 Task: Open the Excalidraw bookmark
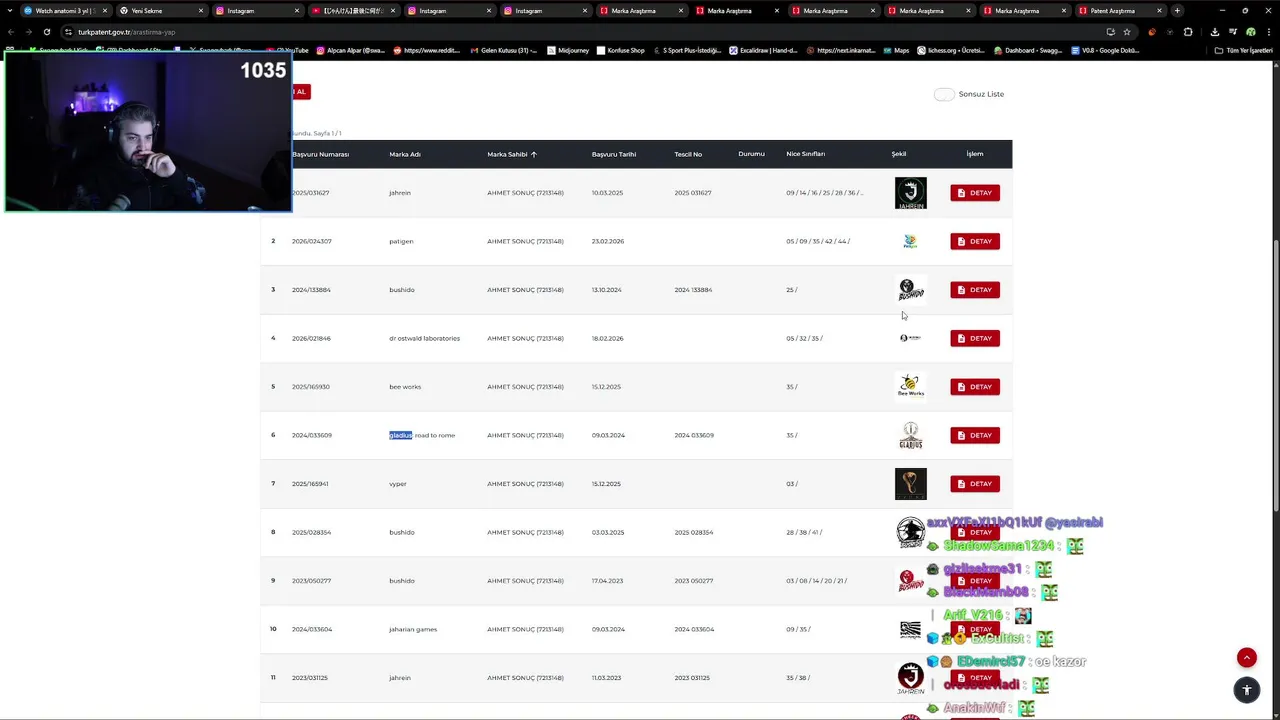click(x=763, y=50)
